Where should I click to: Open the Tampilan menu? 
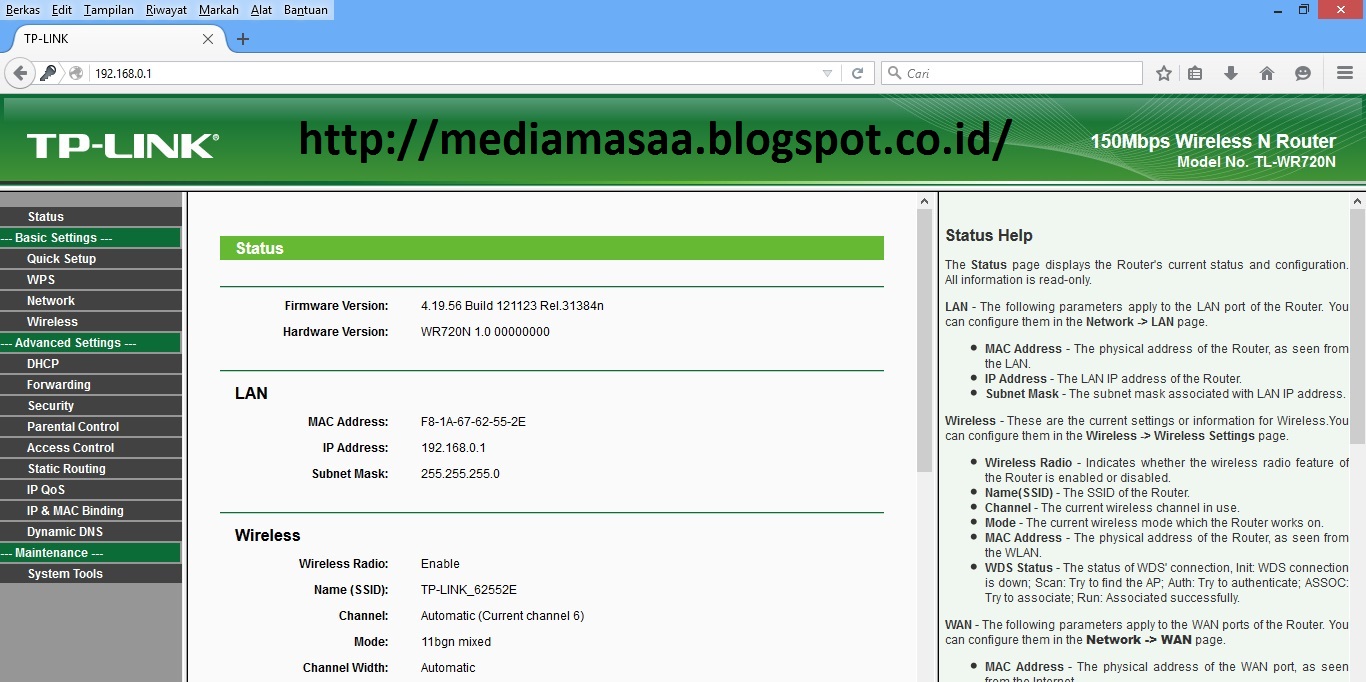tap(109, 10)
